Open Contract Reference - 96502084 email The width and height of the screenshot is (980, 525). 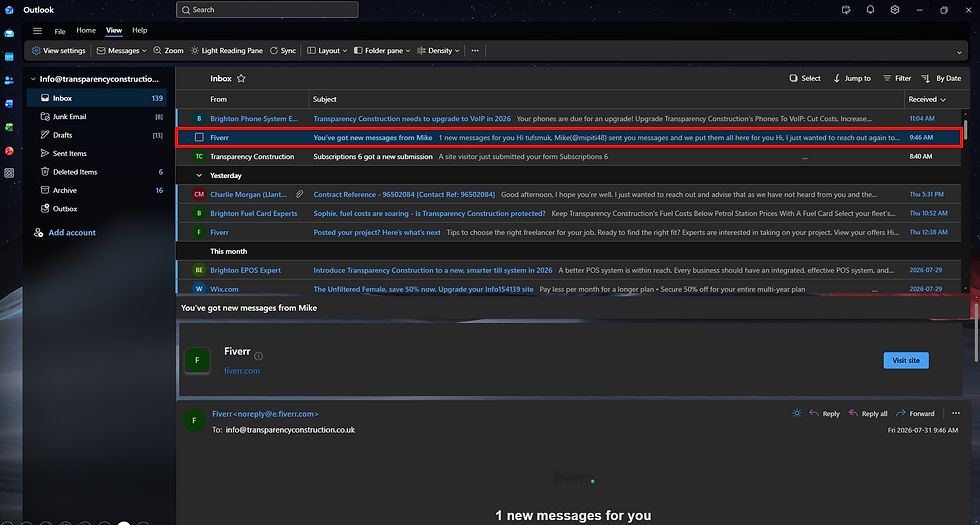(569, 194)
